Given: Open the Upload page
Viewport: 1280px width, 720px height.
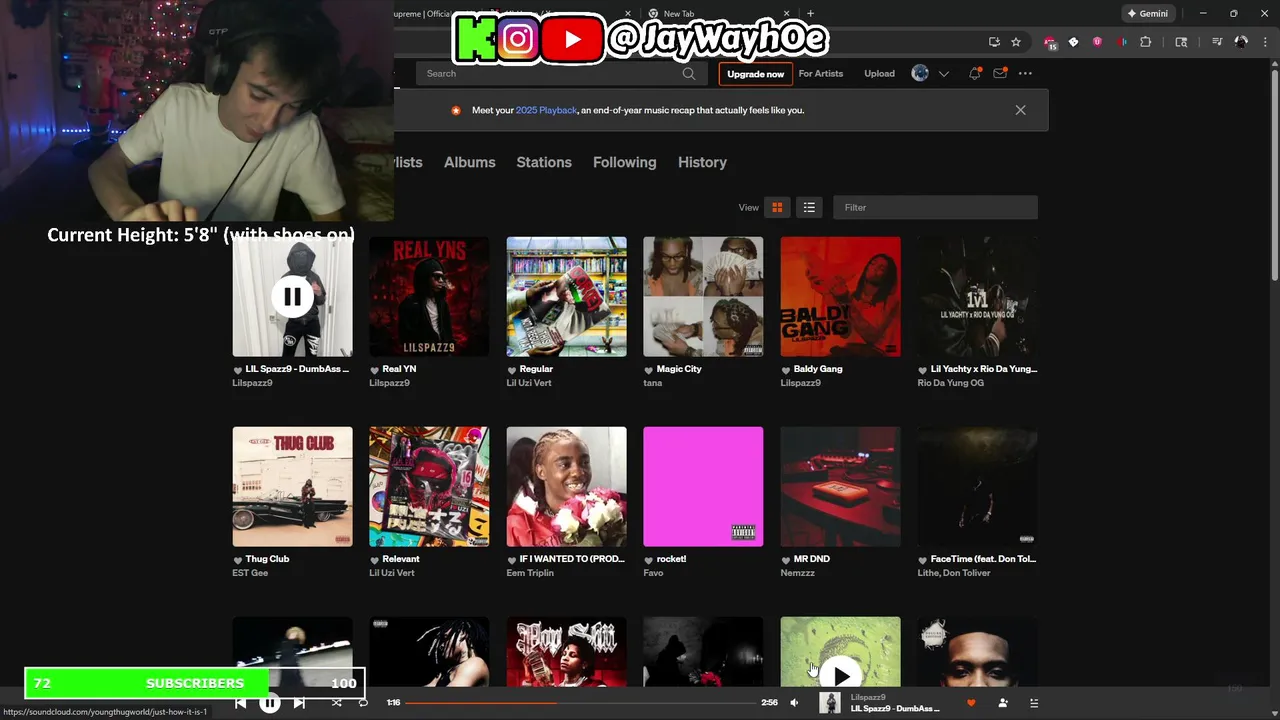Looking at the screenshot, I should click(880, 74).
